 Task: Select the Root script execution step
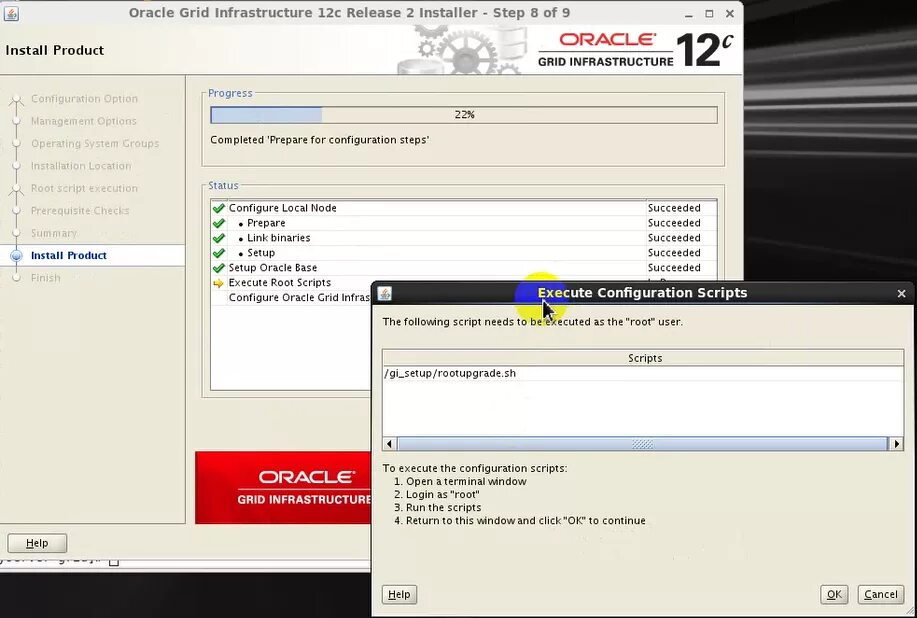tap(84, 188)
